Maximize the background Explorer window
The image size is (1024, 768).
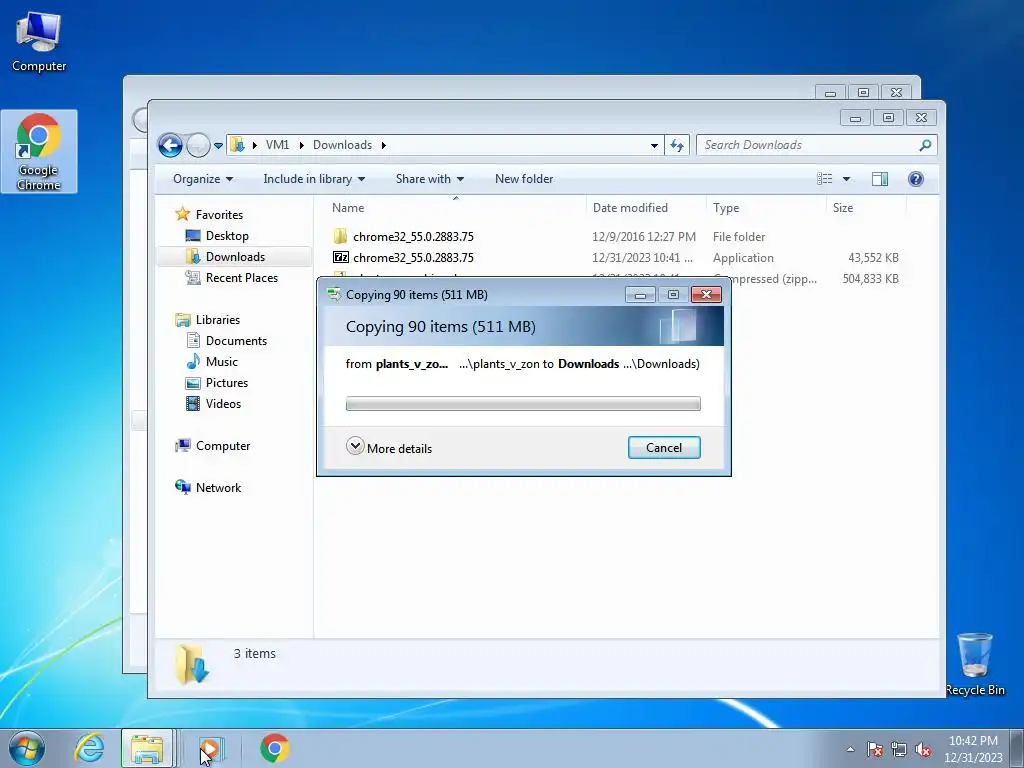click(863, 93)
